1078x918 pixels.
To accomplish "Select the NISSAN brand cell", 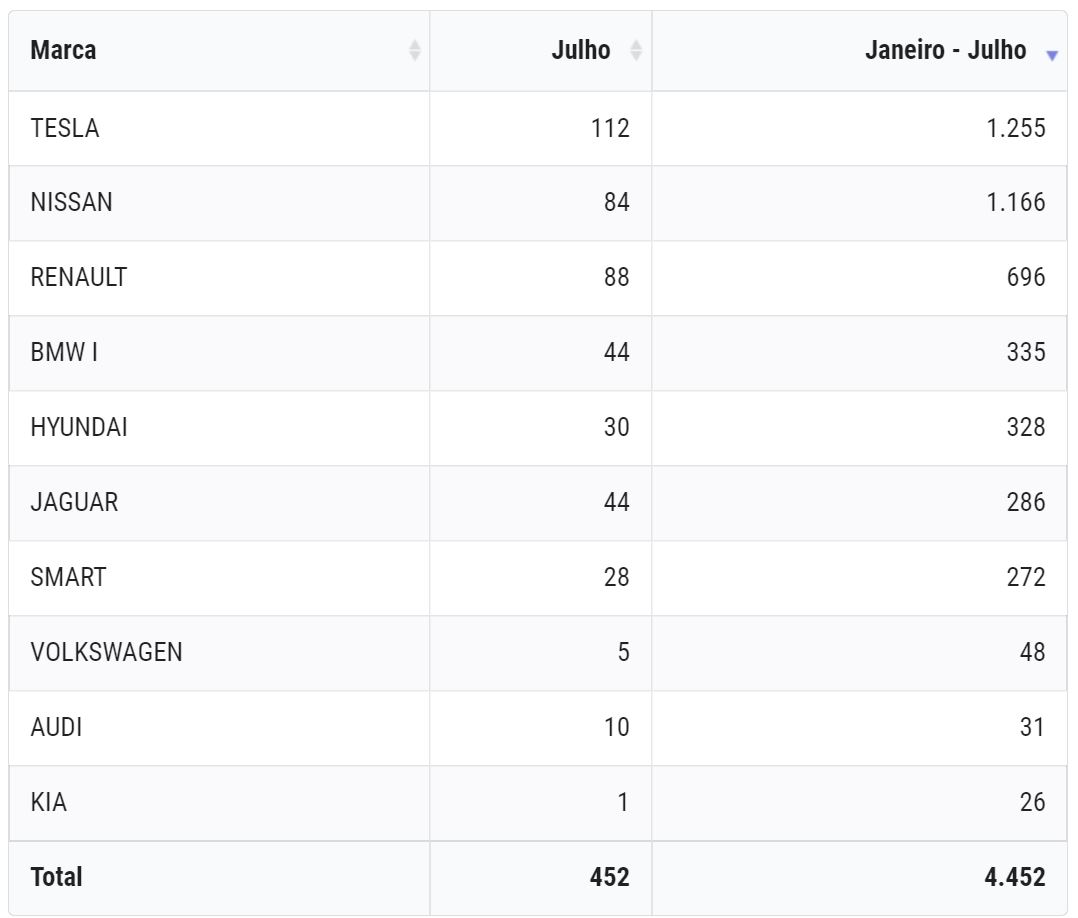I will point(219,203).
